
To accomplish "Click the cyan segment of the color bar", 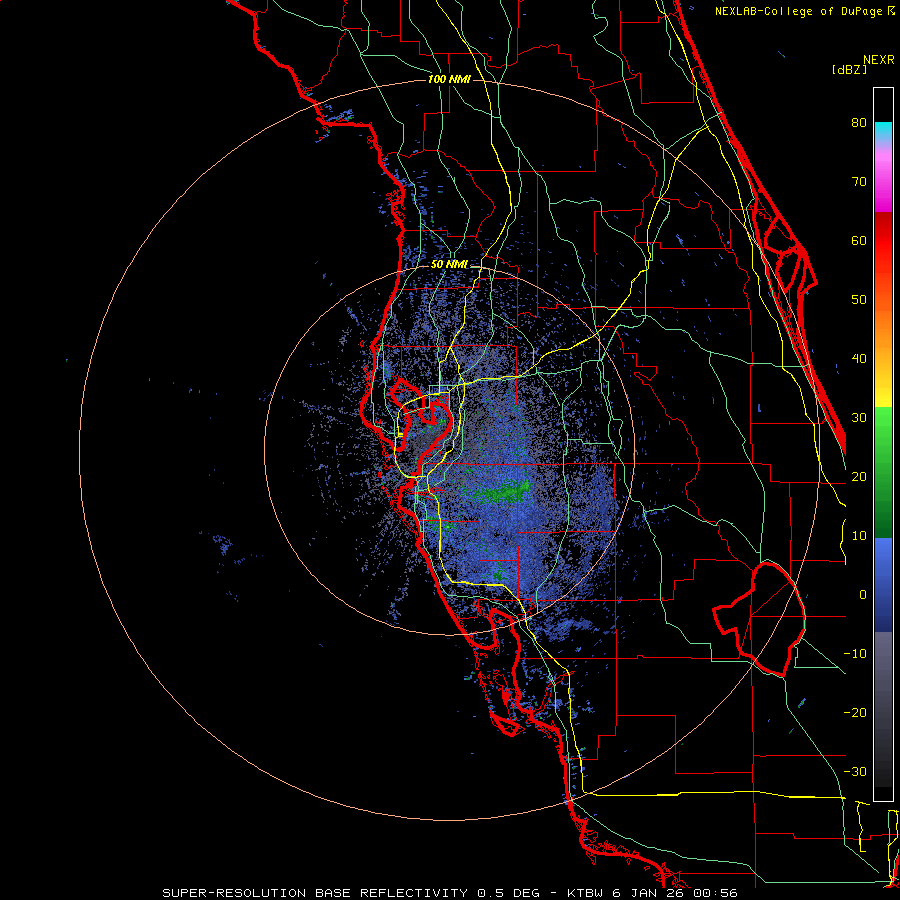I will click(883, 132).
